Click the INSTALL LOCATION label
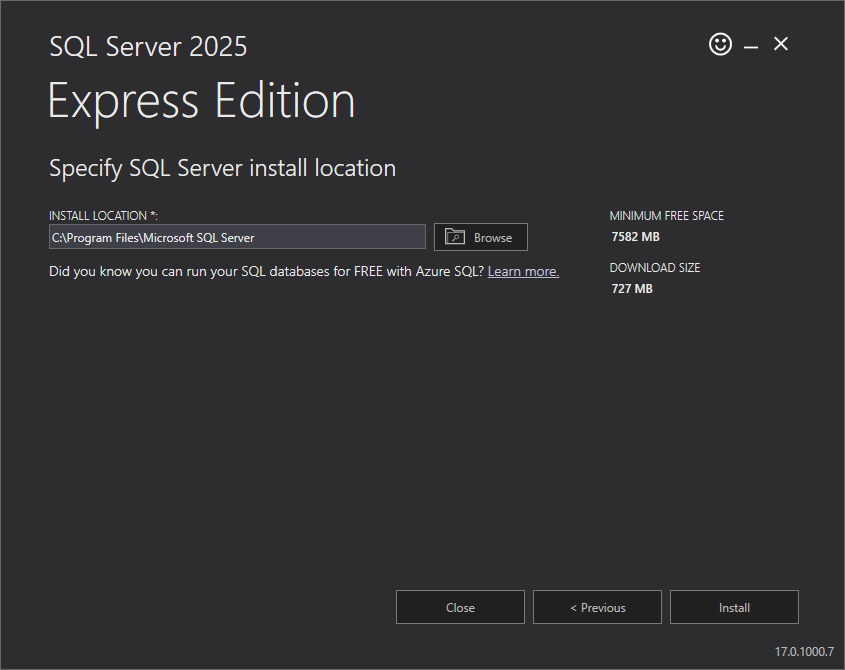The width and height of the screenshot is (845, 670). tap(103, 216)
